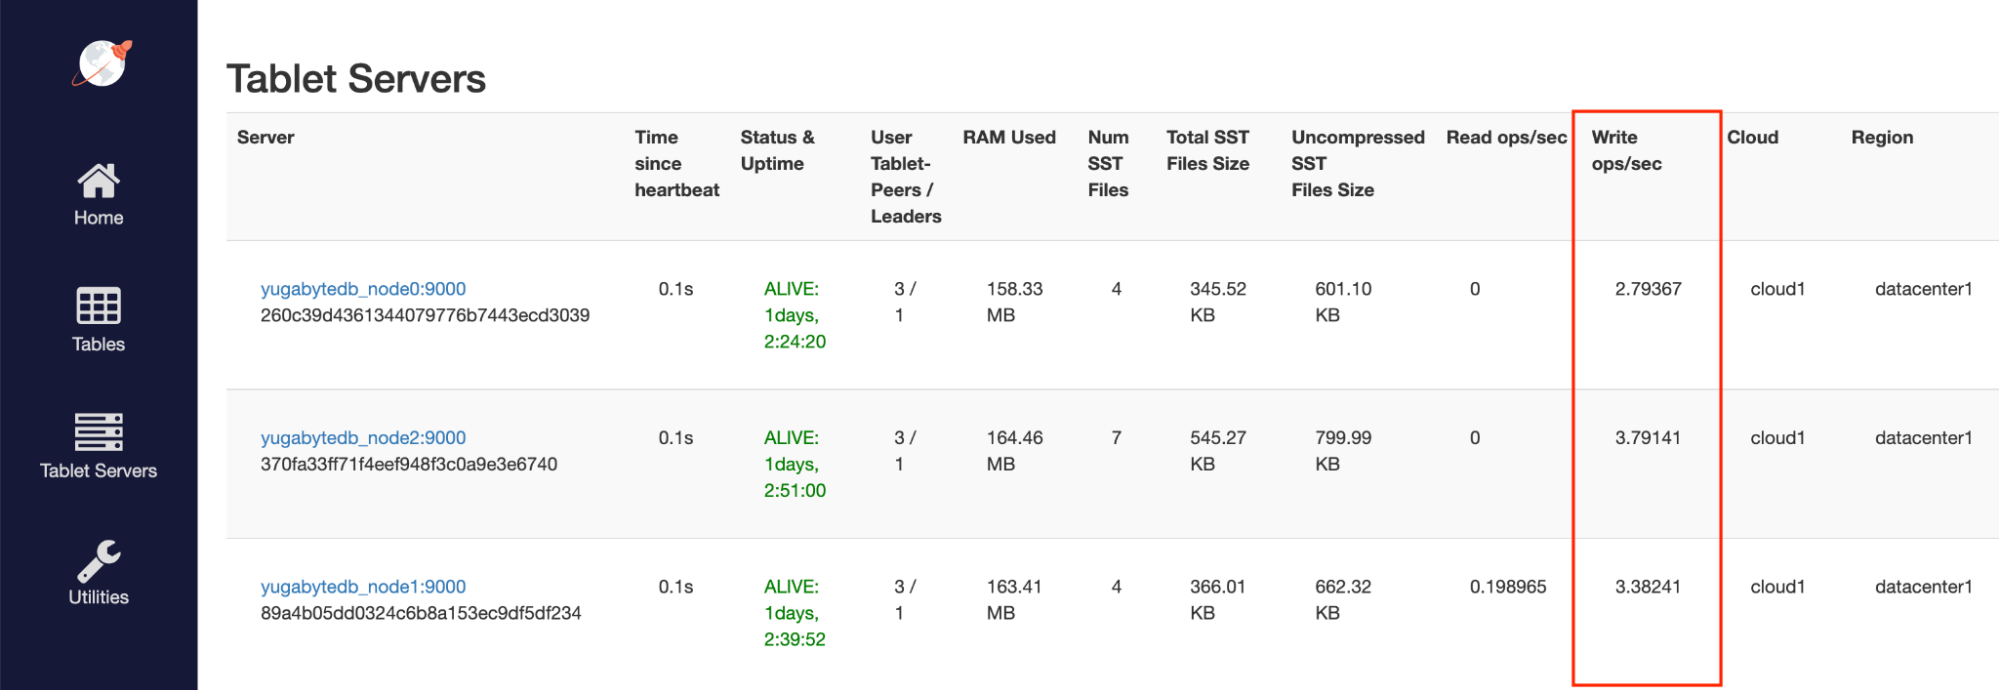This screenshot has width=1999, height=691.
Task: Click cloud1 in the node0 row
Action: click(1777, 289)
